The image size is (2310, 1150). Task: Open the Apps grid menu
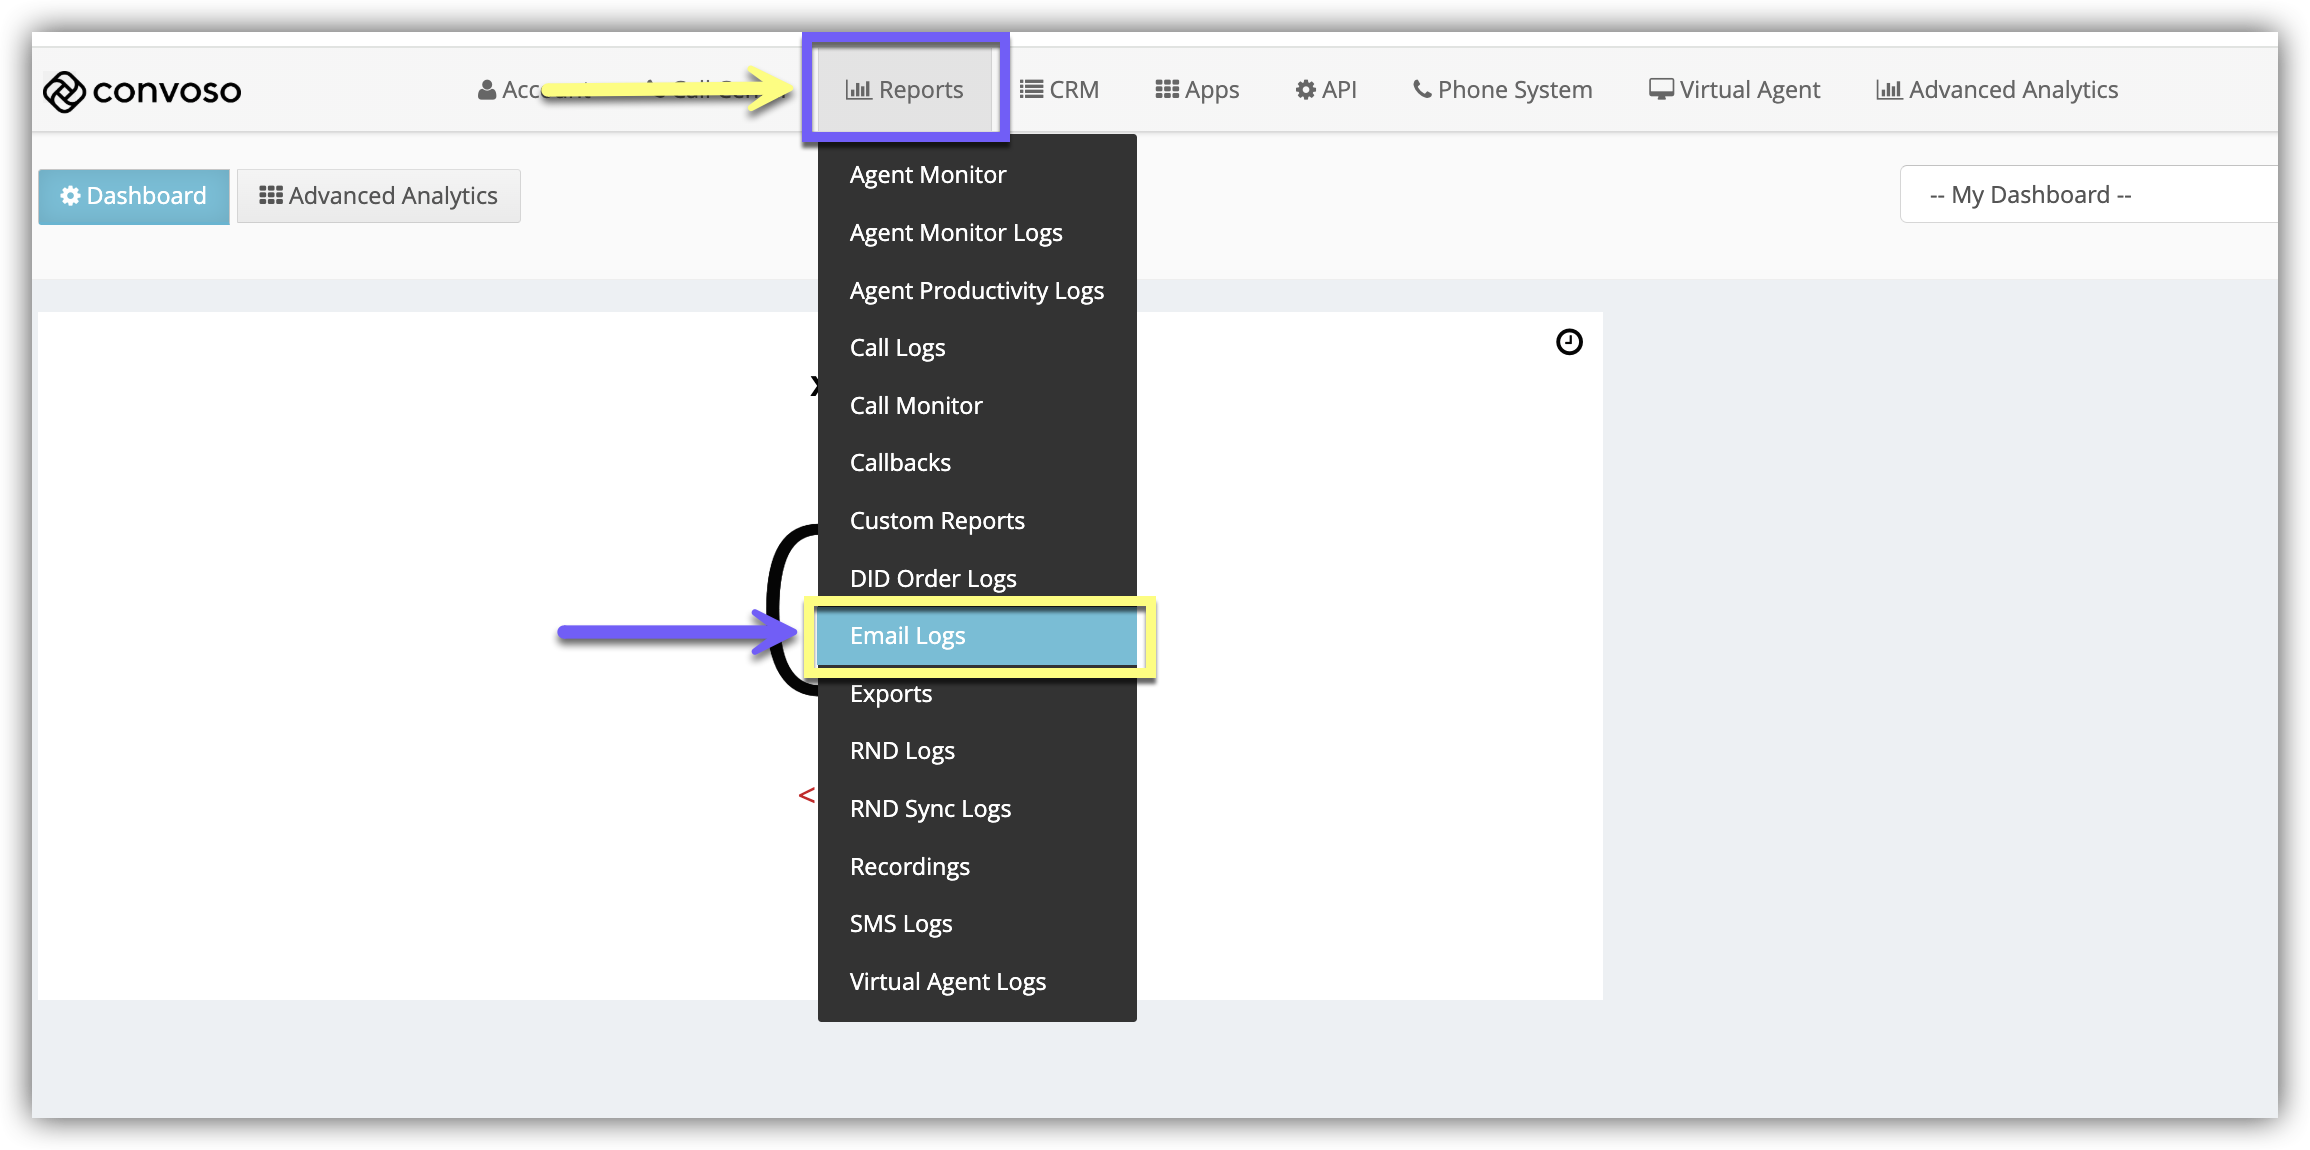1197,90
